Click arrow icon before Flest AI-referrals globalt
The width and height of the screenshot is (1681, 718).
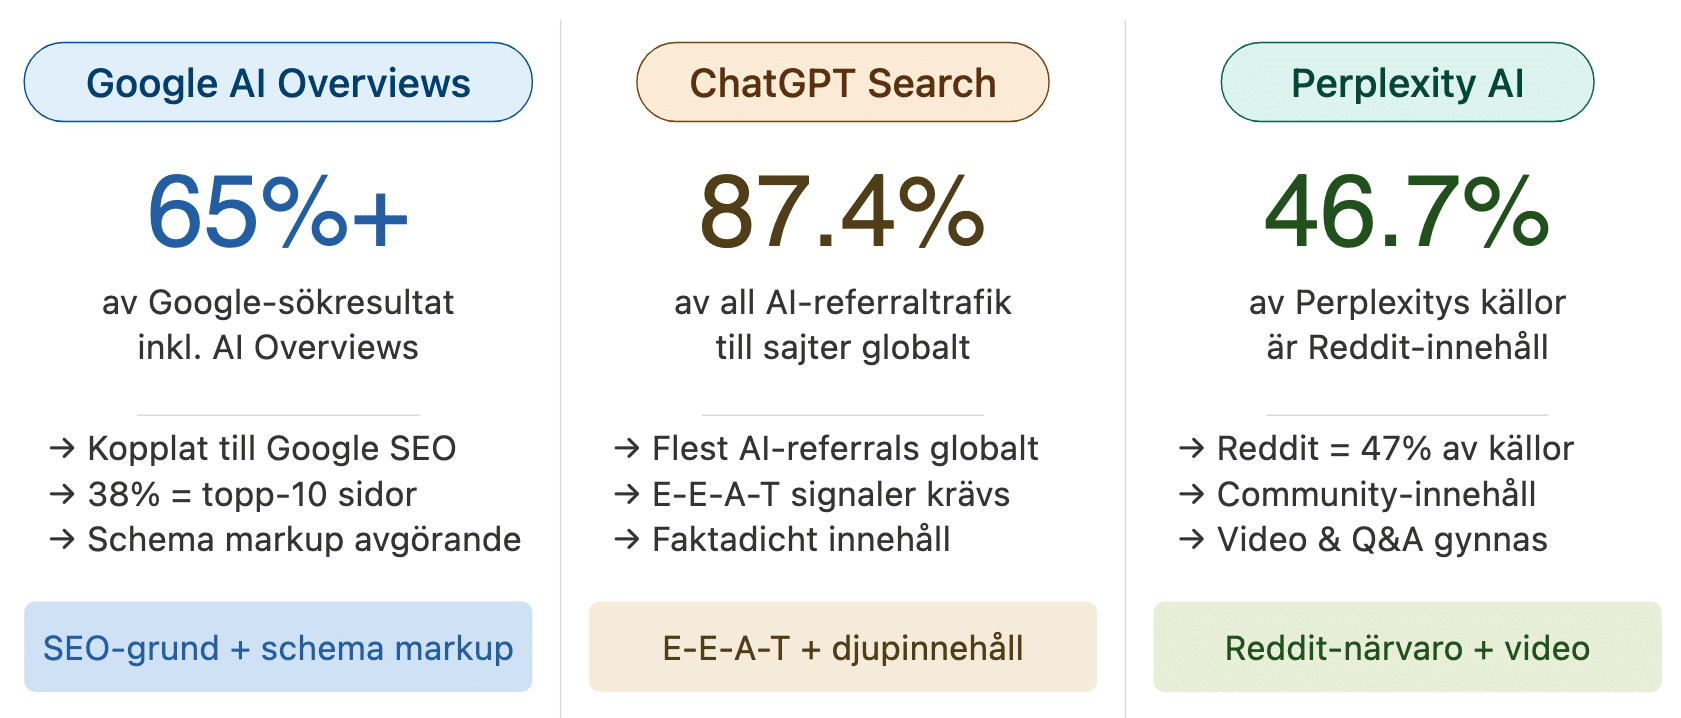click(x=627, y=448)
